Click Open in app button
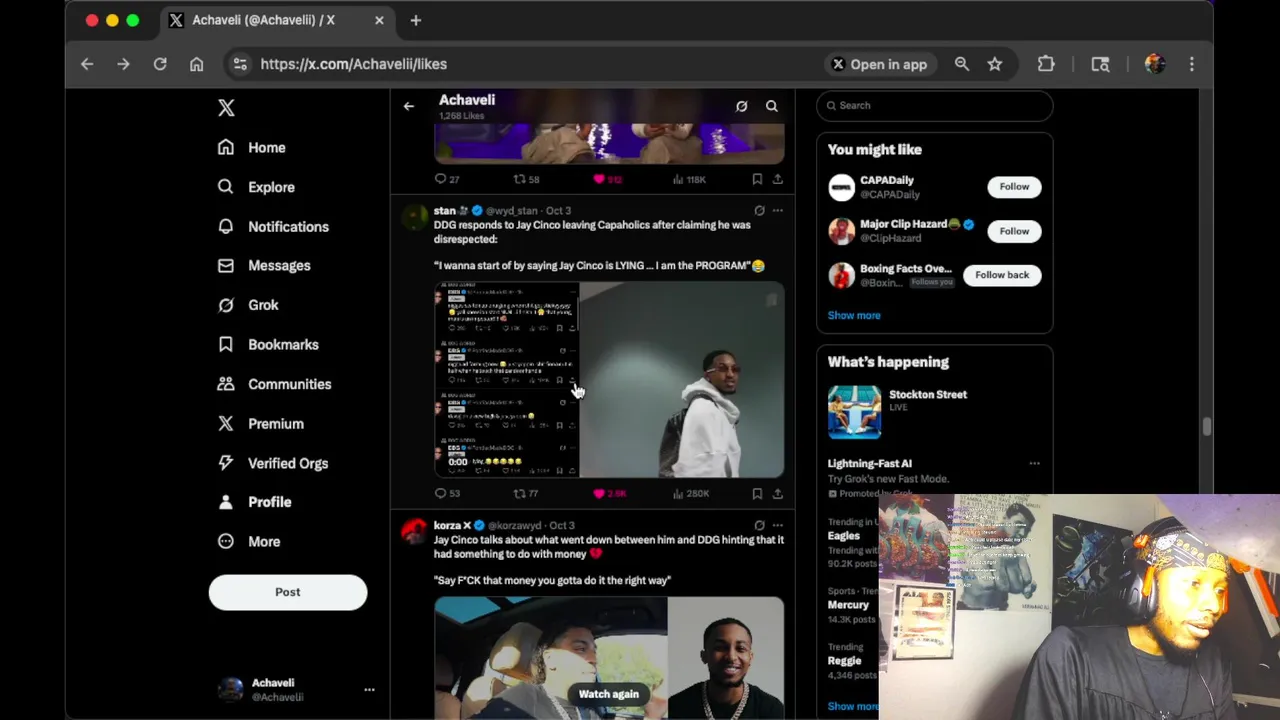1280x720 pixels. 879,64
